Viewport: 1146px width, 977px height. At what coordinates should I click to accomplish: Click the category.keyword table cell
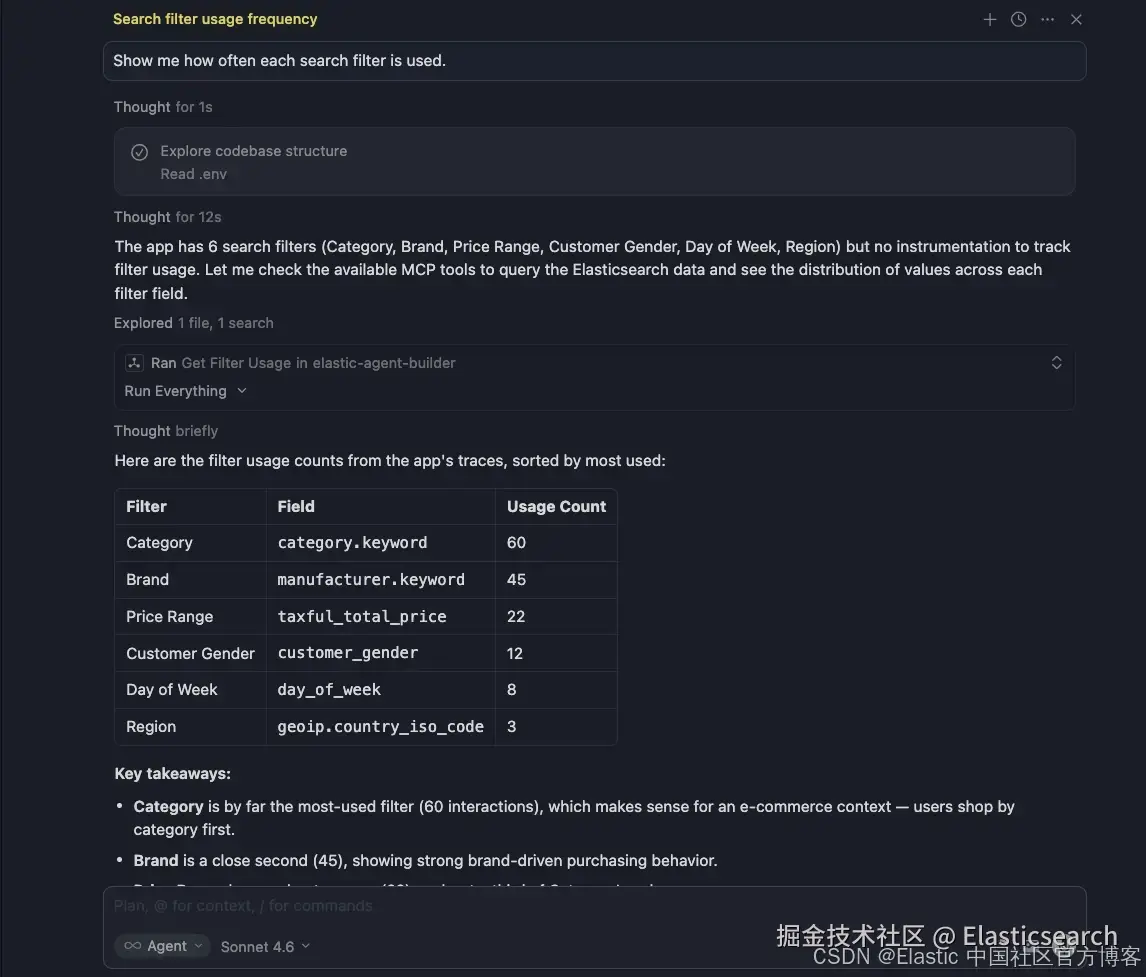pos(352,543)
